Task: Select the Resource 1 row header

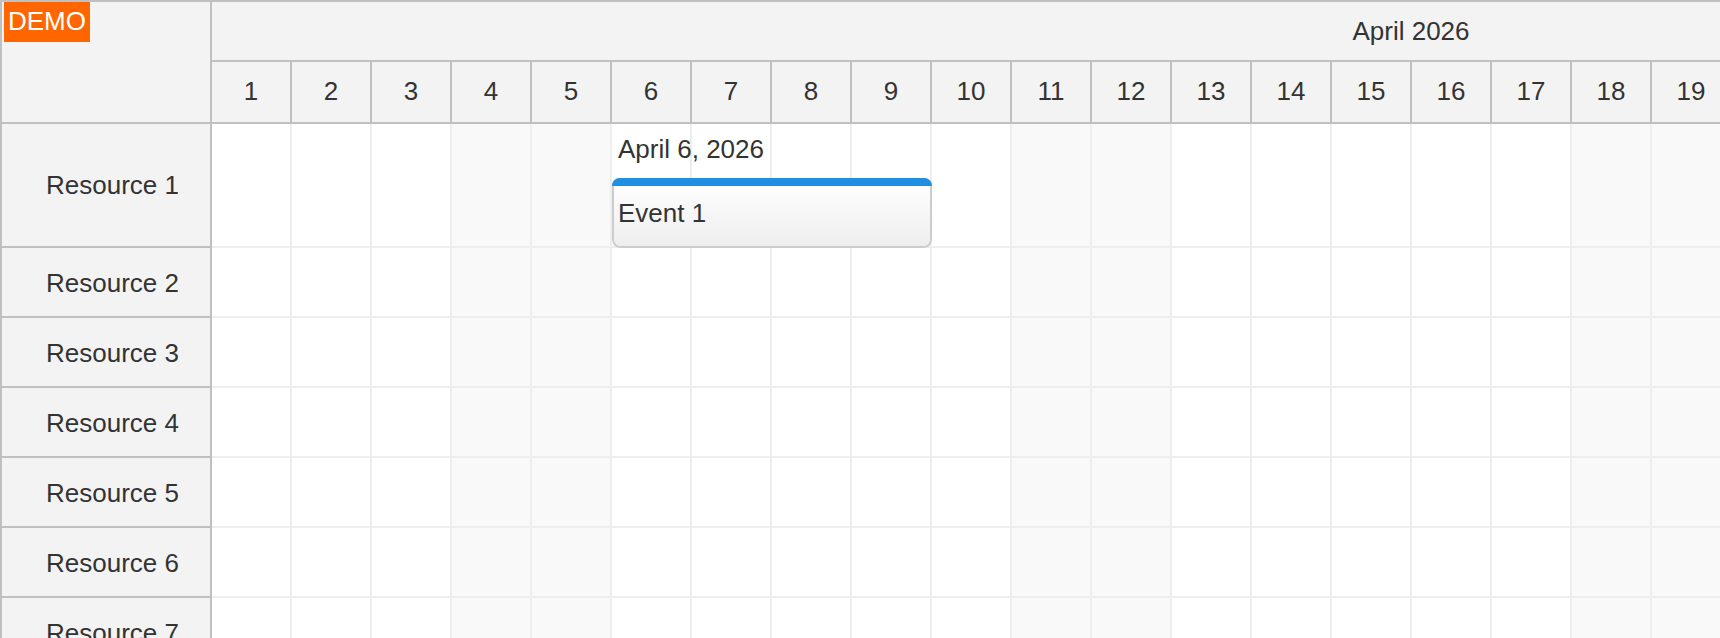Action: pos(111,185)
